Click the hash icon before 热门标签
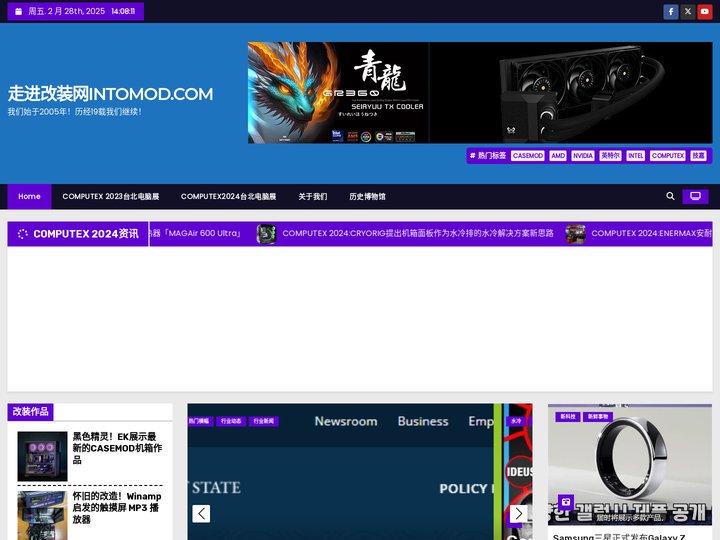Screen dimensions: 720x540 click(x=472, y=156)
